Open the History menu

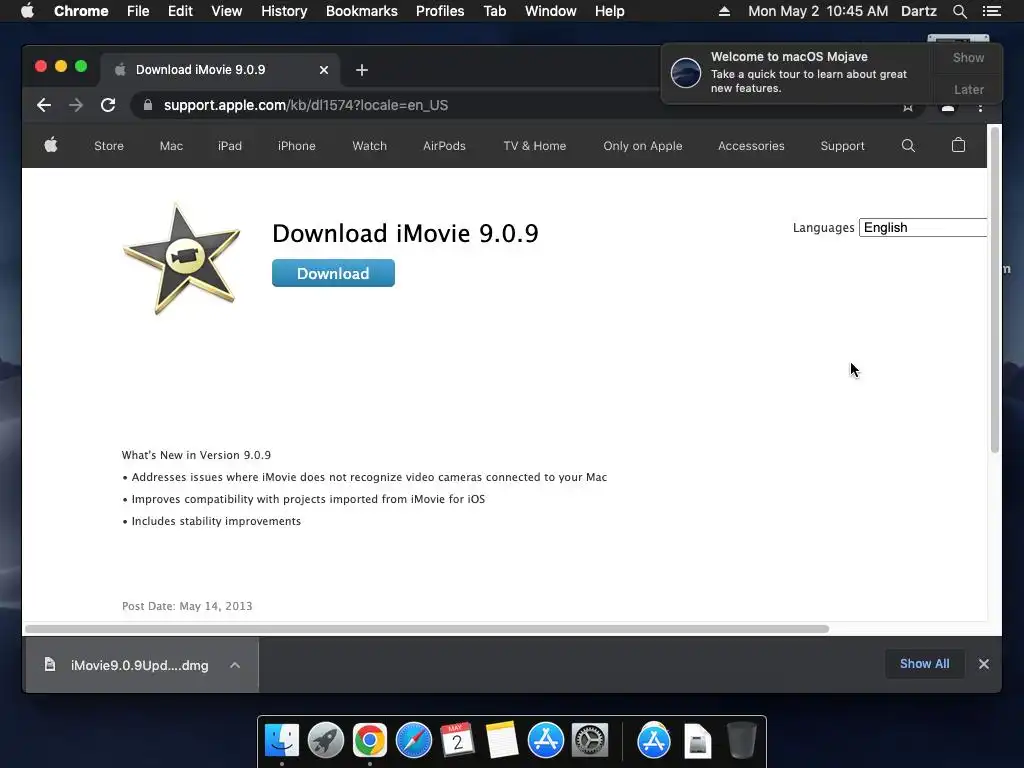pyautogui.click(x=284, y=11)
